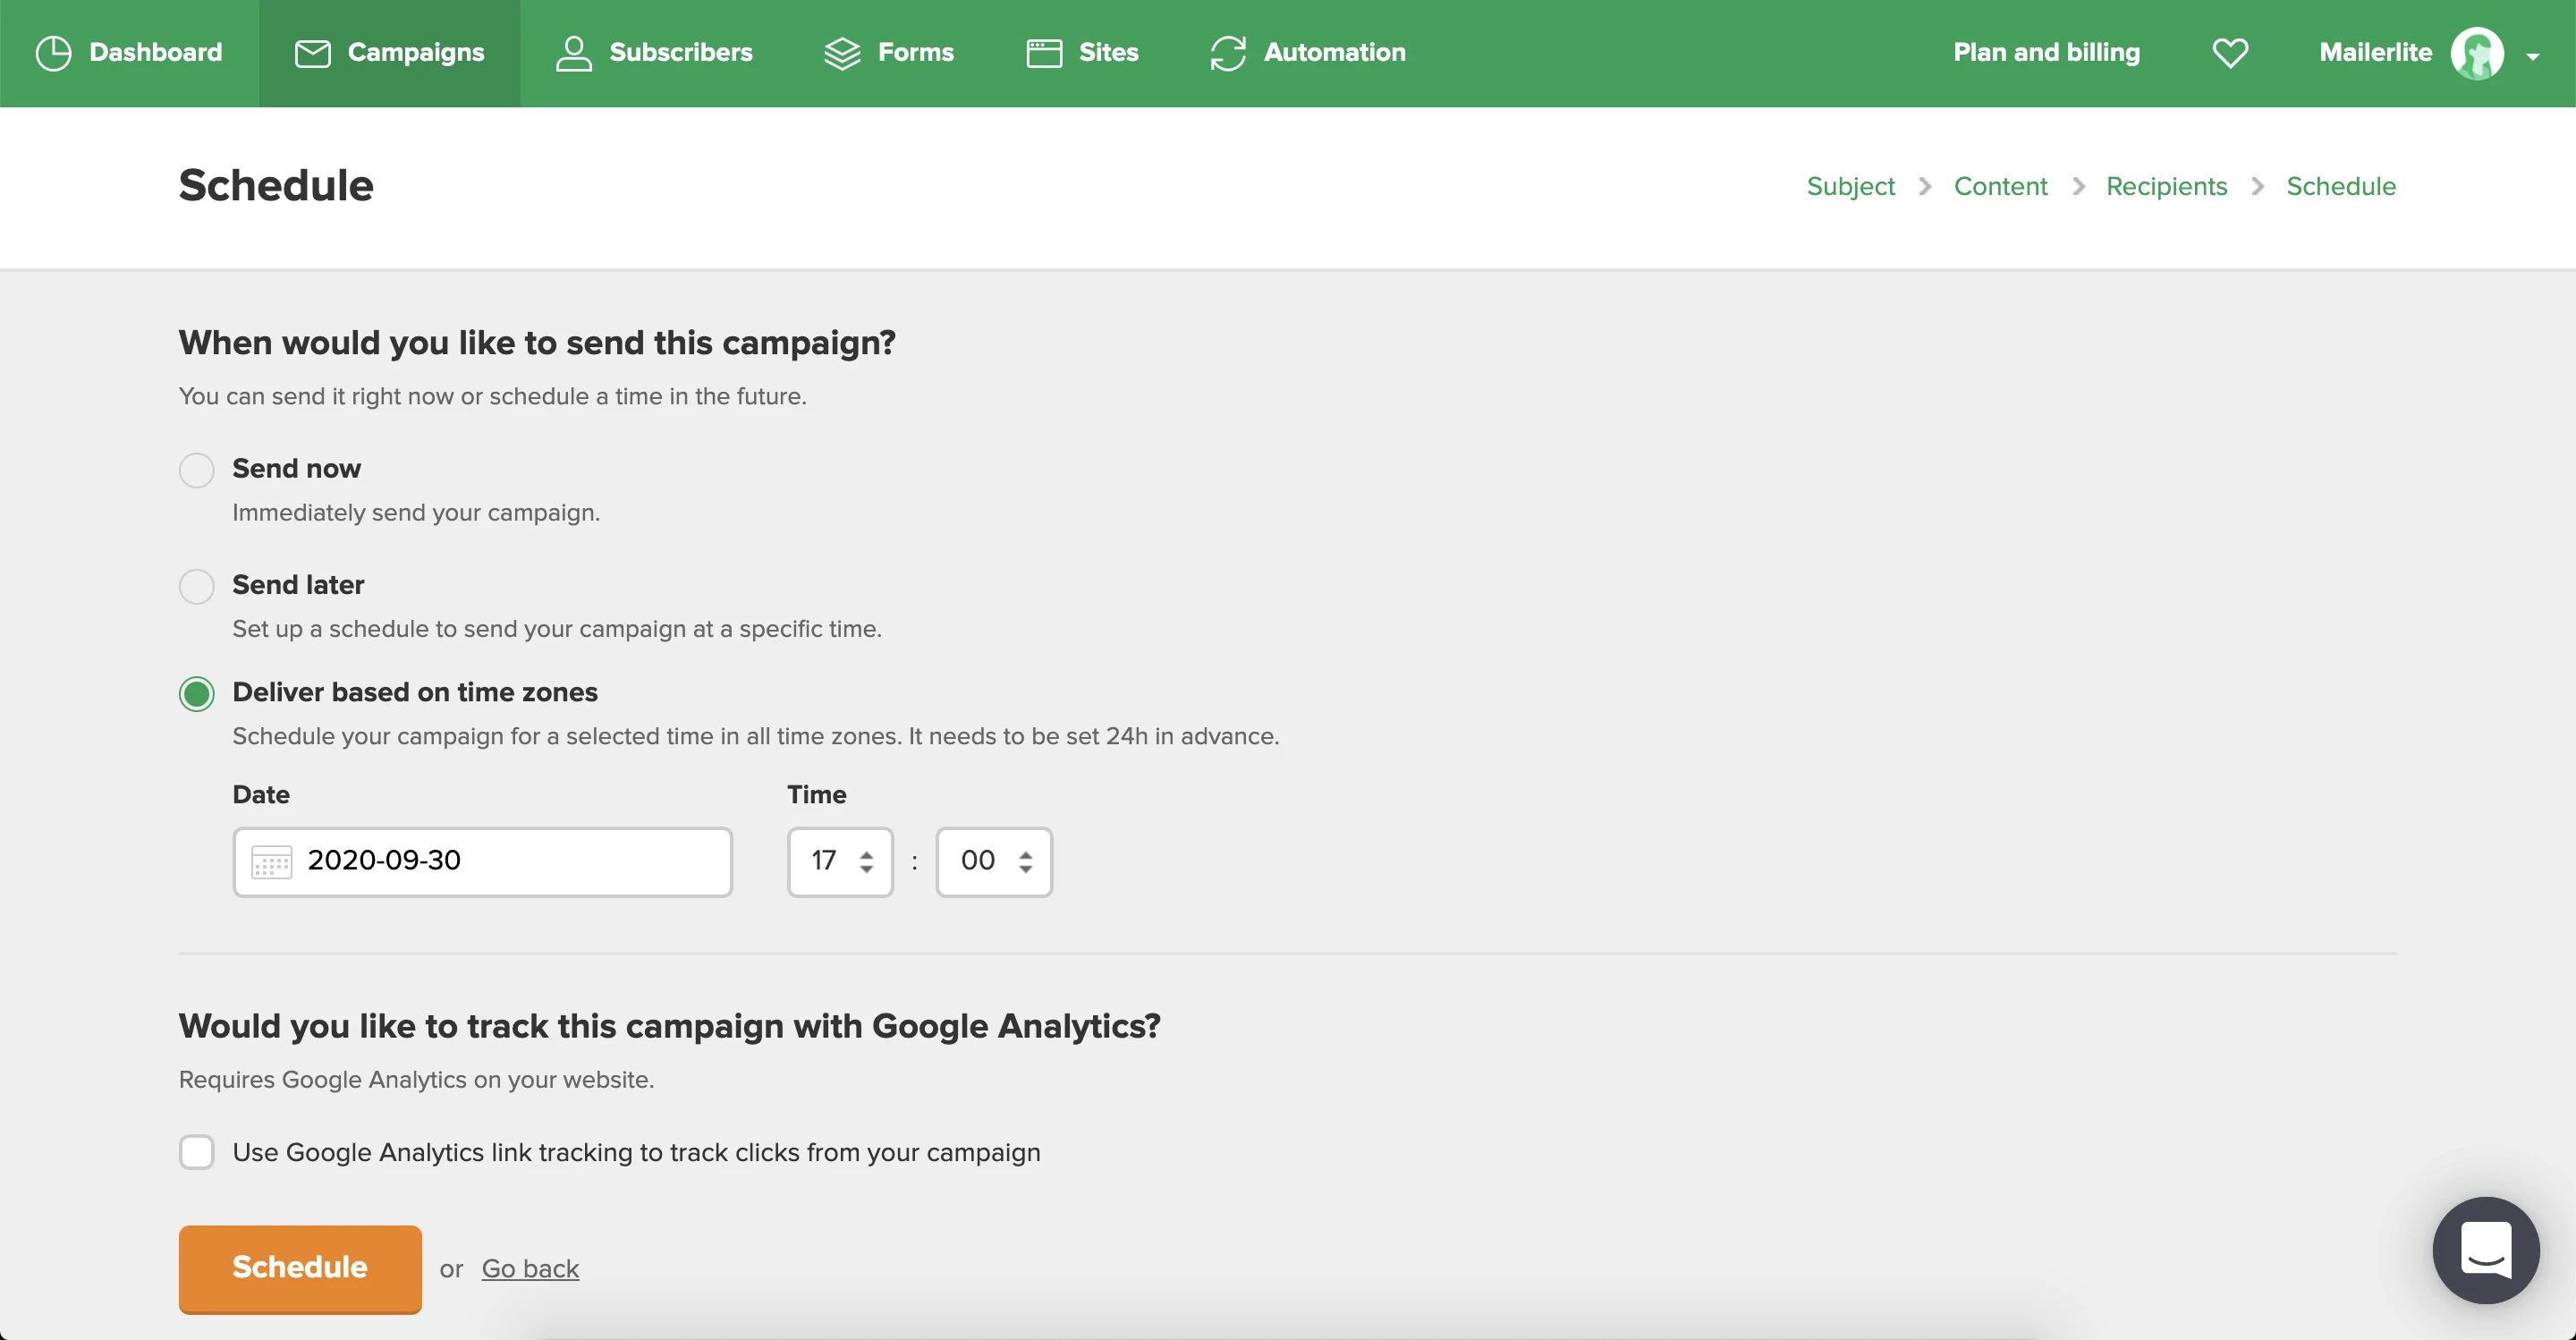
Task: Click the Go back link
Action: [530, 1268]
